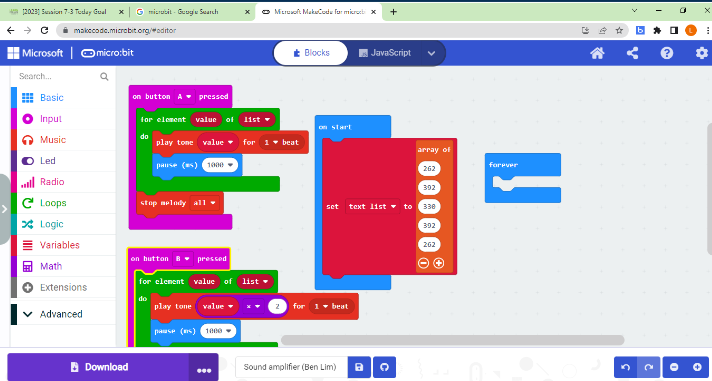Open pause 1000 dropdown in button B block
This screenshot has height=381, width=712.
pos(218,331)
